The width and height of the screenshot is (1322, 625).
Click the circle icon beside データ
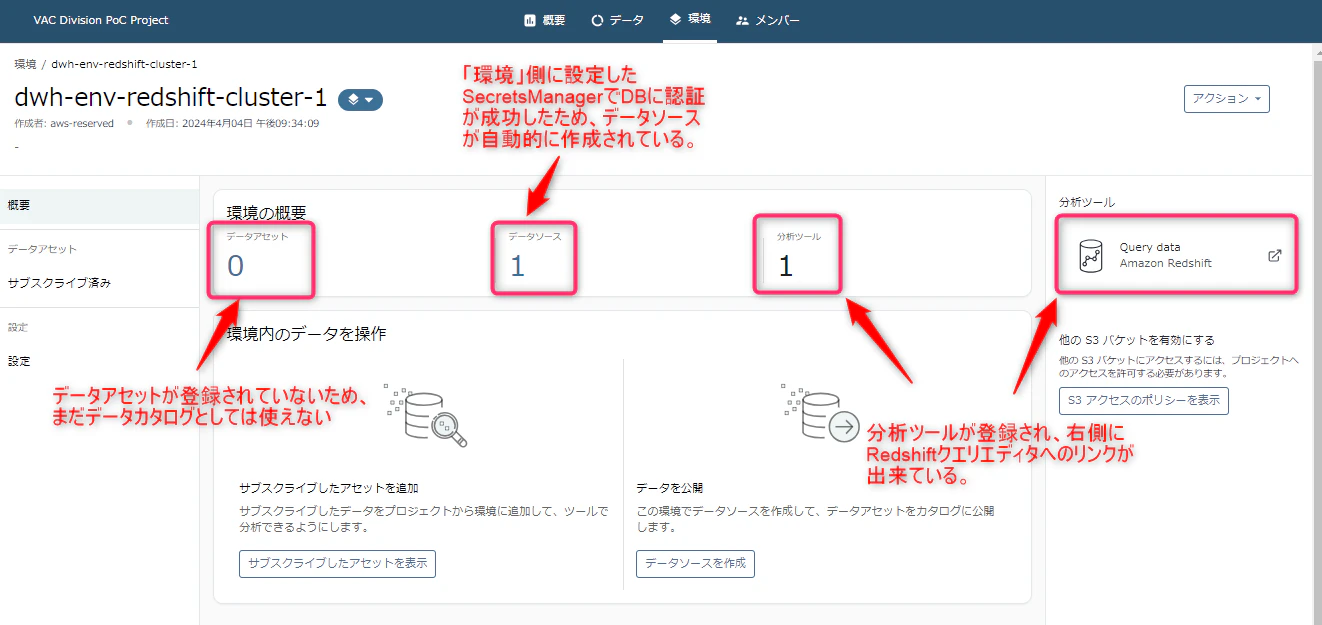pos(597,20)
